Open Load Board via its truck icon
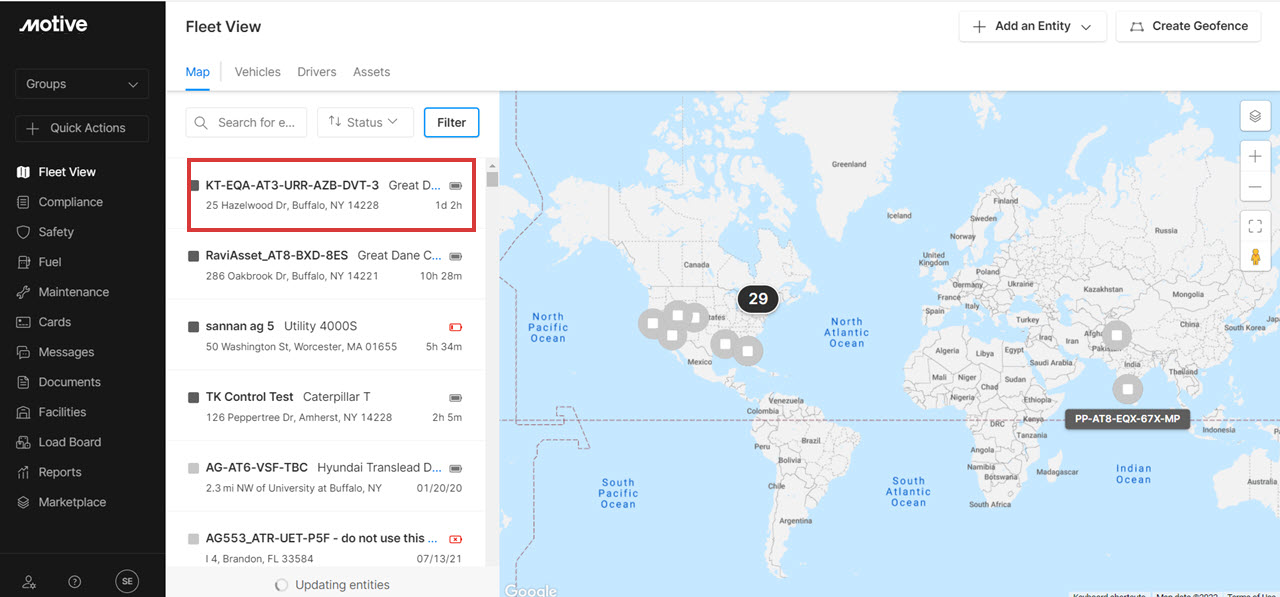Viewport: 1280px width, 597px height. click(x=24, y=442)
